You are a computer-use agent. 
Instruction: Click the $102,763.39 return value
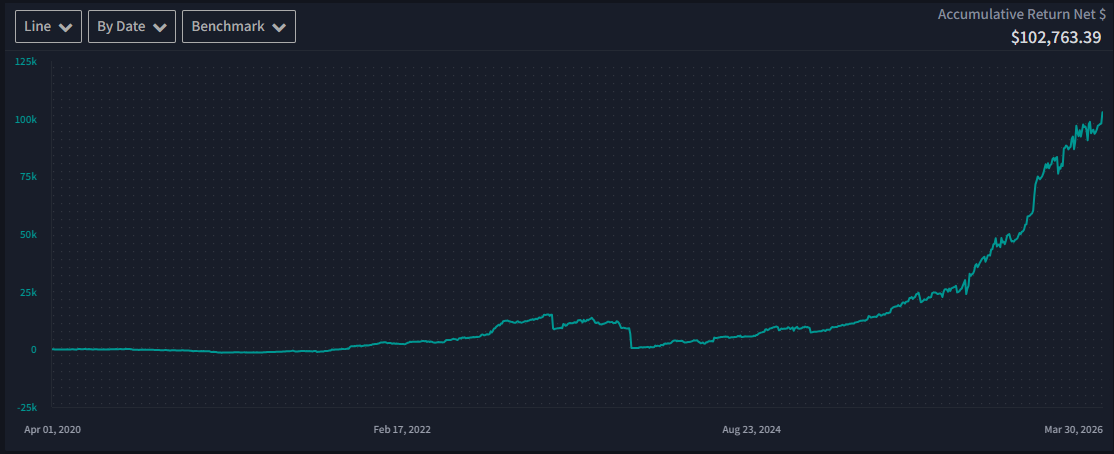click(1056, 38)
